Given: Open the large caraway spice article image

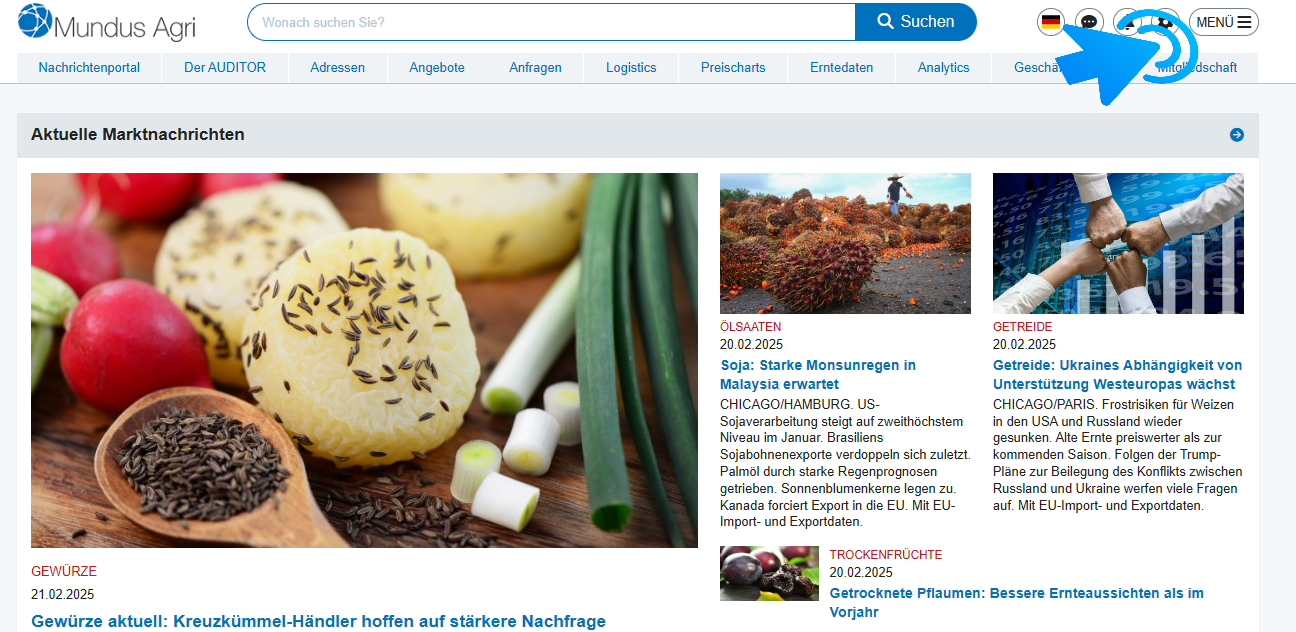Looking at the screenshot, I should tap(364, 360).
